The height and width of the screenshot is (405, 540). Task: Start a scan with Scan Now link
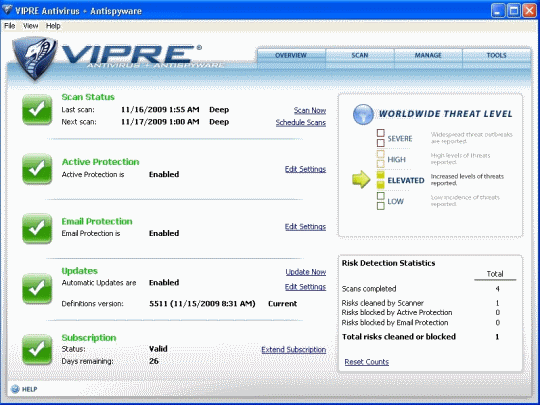click(310, 110)
